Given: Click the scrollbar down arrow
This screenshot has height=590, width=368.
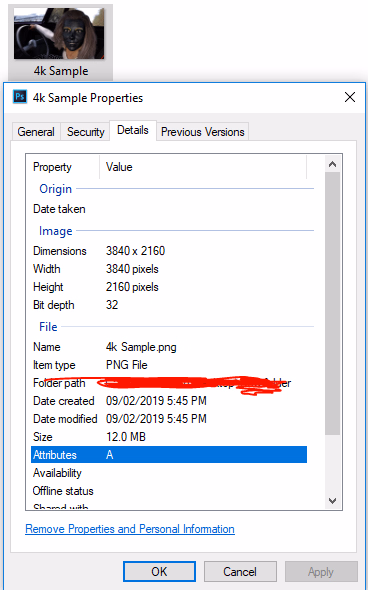Looking at the screenshot, I should pos(332,500).
